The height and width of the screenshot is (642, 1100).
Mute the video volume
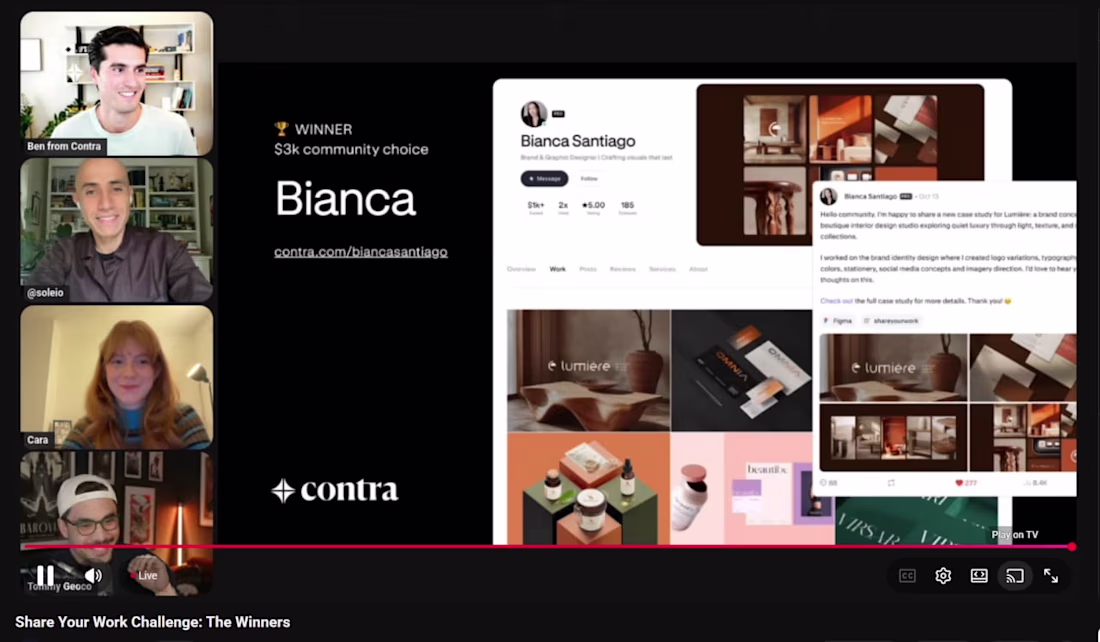pos(93,575)
